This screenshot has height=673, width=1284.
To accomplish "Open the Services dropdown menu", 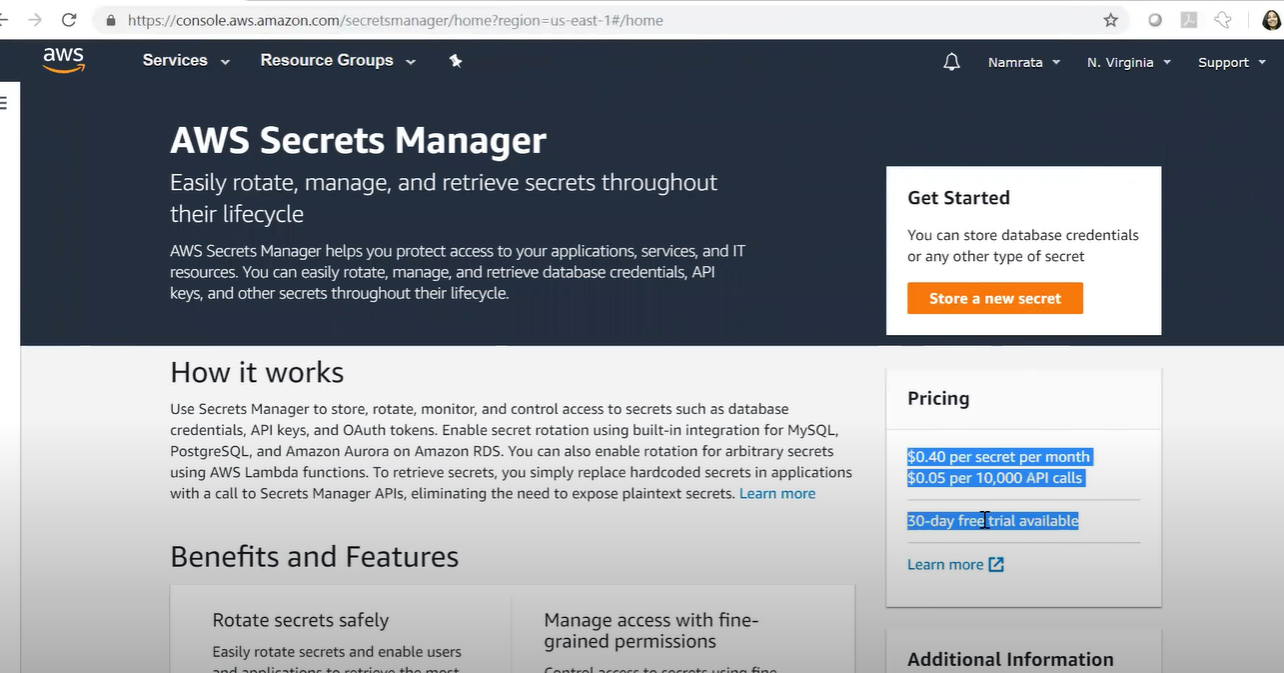I will tap(186, 61).
